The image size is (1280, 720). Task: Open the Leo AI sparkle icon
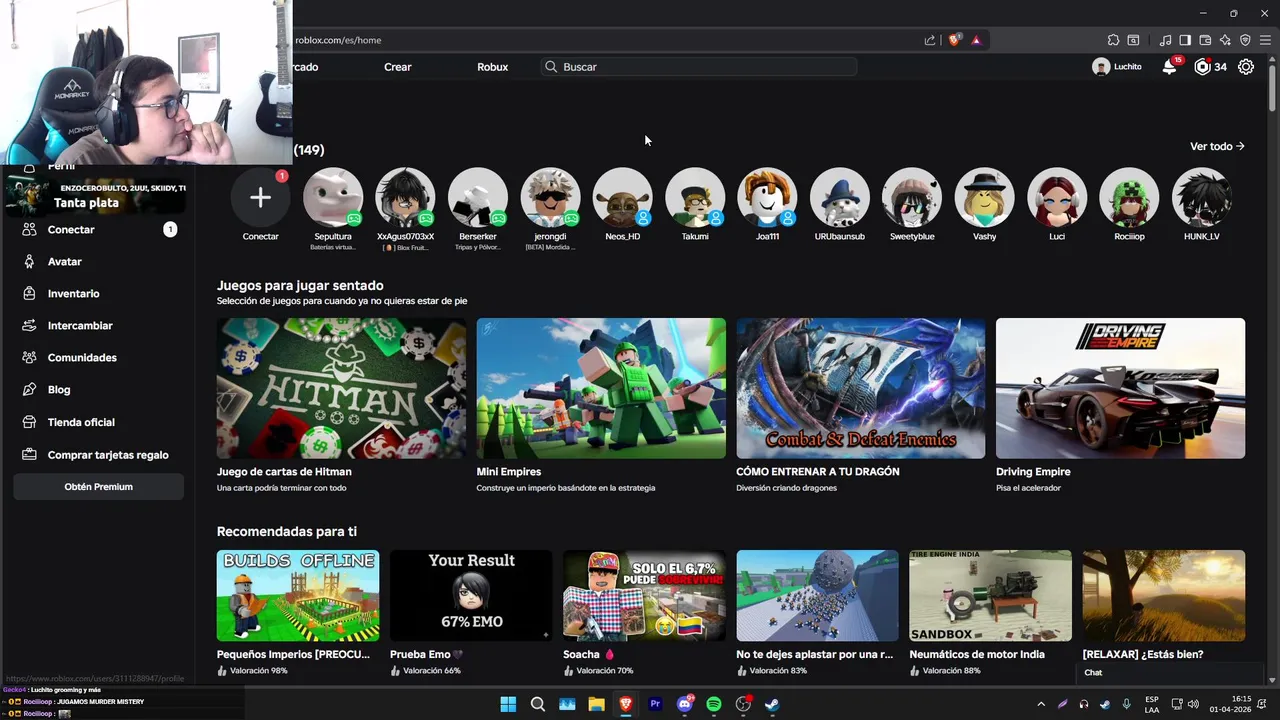click(1225, 40)
